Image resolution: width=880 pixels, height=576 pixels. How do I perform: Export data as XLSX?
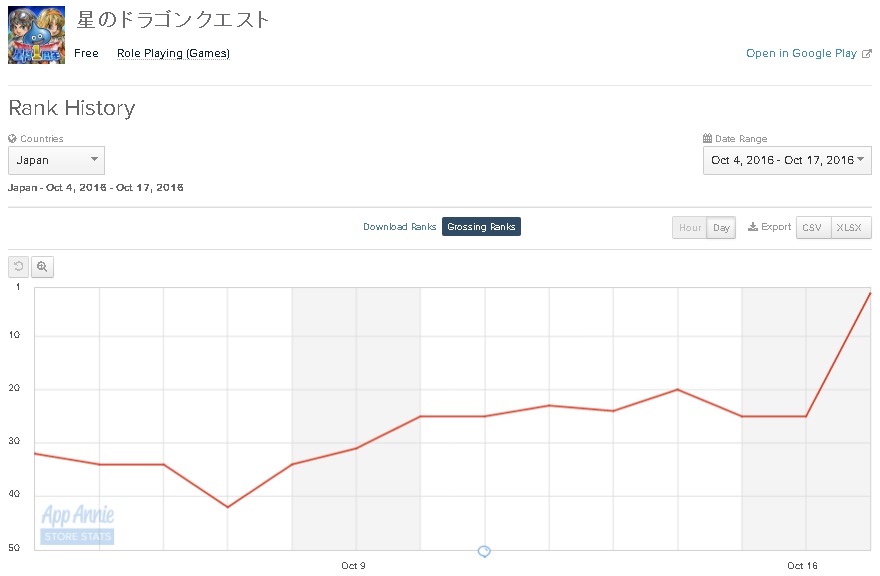click(x=851, y=228)
